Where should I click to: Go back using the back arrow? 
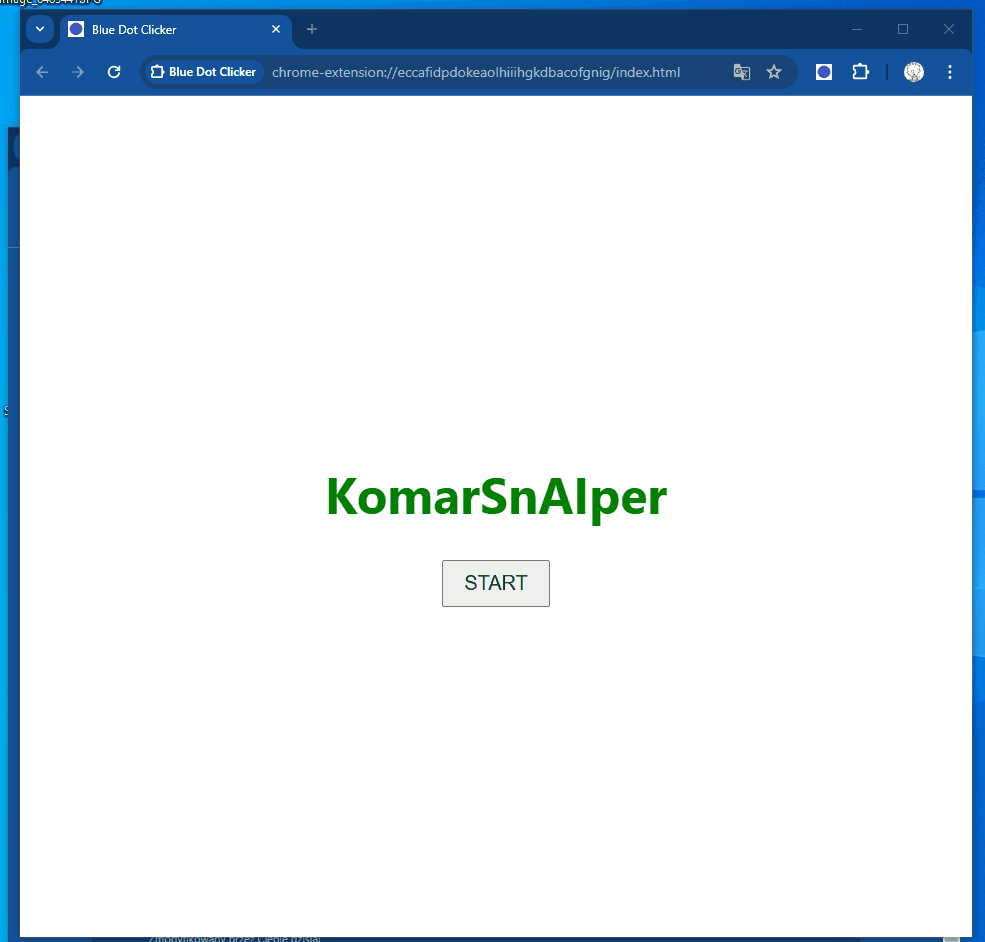pos(42,72)
